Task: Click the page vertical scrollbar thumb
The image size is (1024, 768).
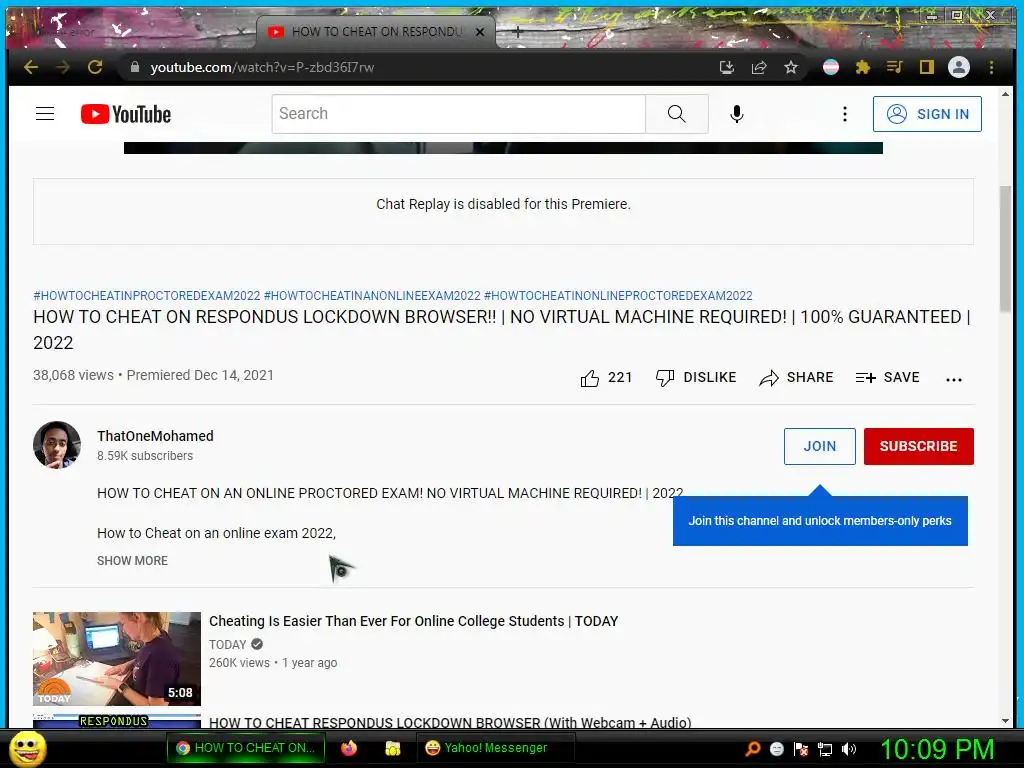Action: point(1005,249)
